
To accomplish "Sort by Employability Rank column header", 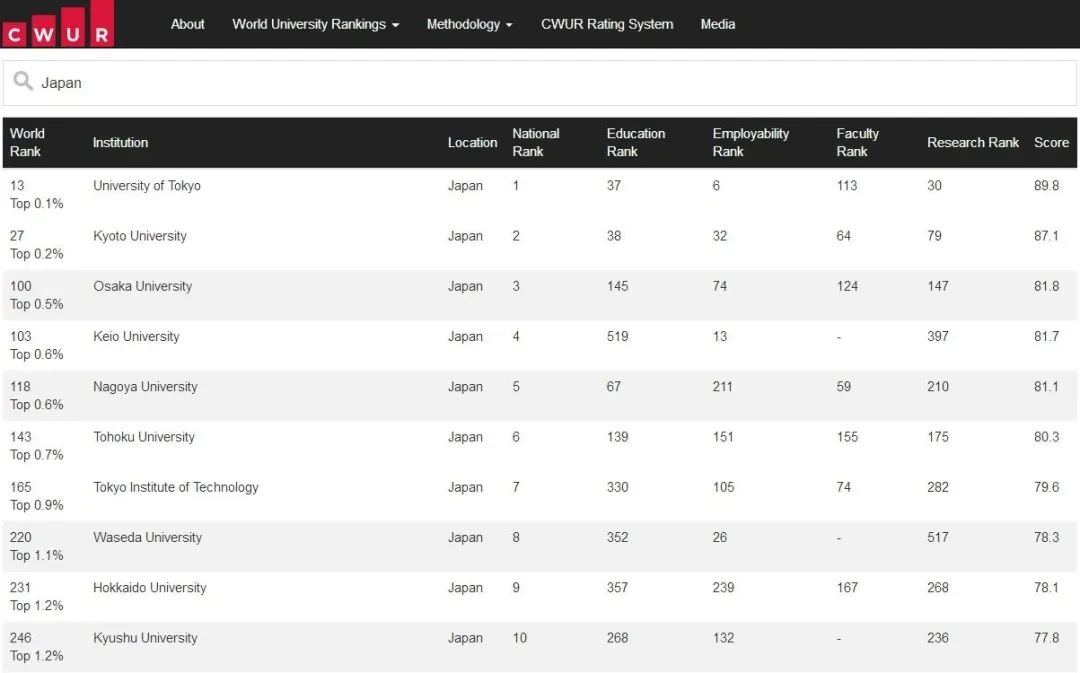I will click(750, 142).
